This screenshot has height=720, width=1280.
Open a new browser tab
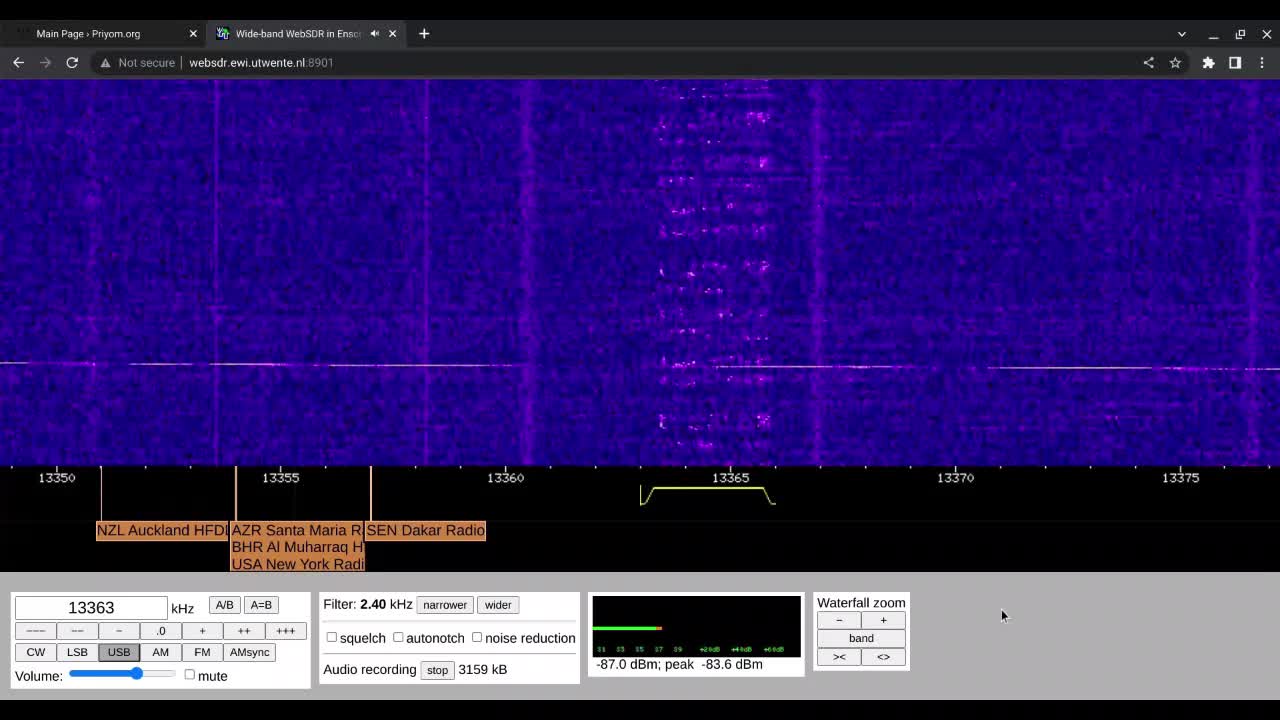pos(424,33)
